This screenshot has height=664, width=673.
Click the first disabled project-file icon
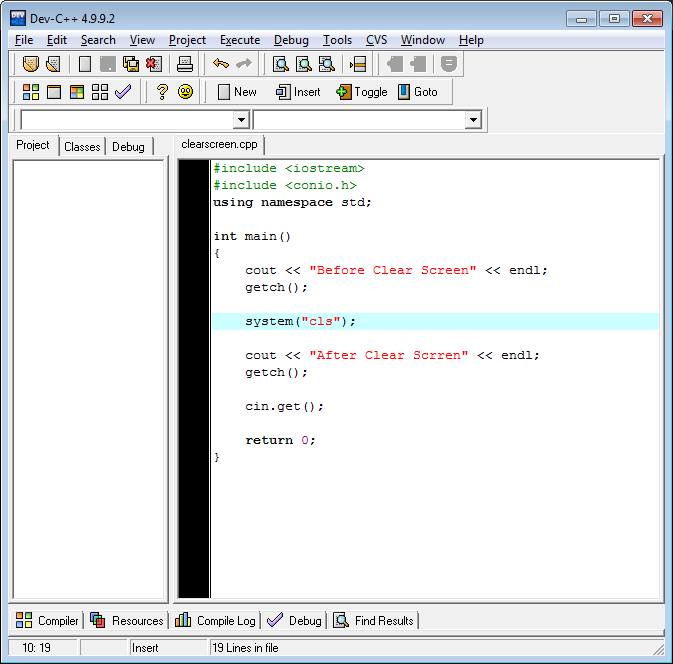(x=394, y=64)
